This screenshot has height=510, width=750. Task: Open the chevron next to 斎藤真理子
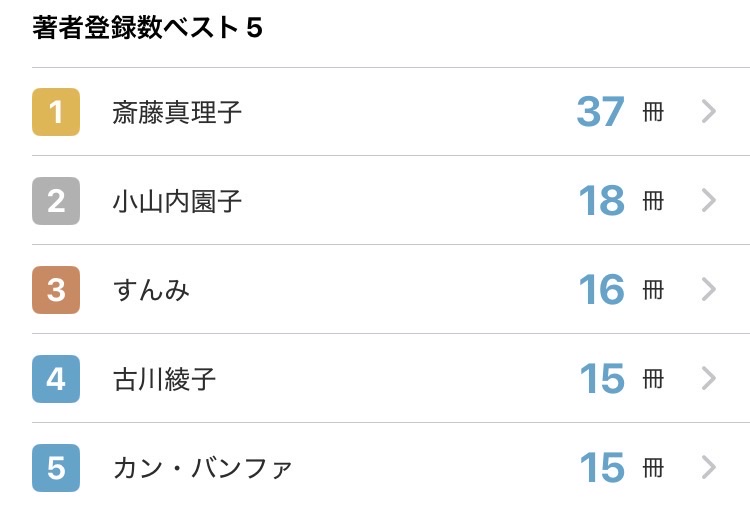pyautogui.click(x=708, y=112)
